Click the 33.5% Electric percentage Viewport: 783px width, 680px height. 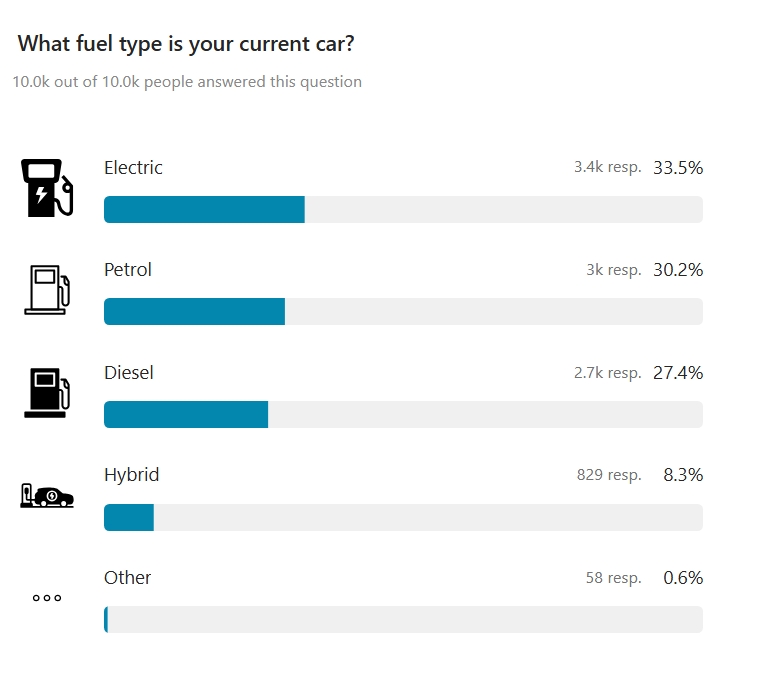click(678, 168)
